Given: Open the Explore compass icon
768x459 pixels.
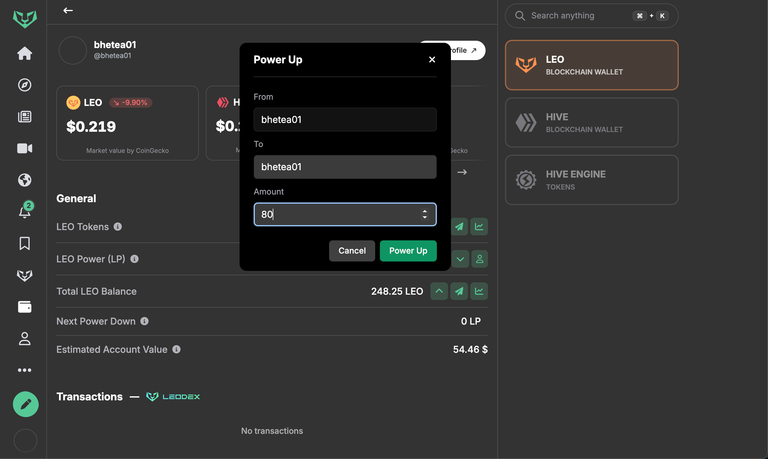Looking at the screenshot, I should click(24, 85).
